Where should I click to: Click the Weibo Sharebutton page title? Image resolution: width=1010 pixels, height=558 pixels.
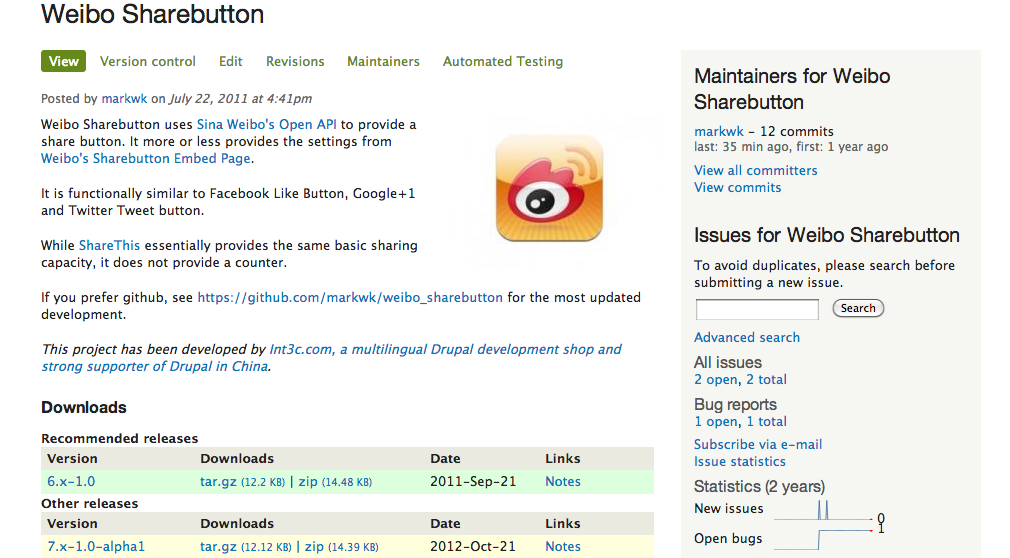(x=153, y=14)
